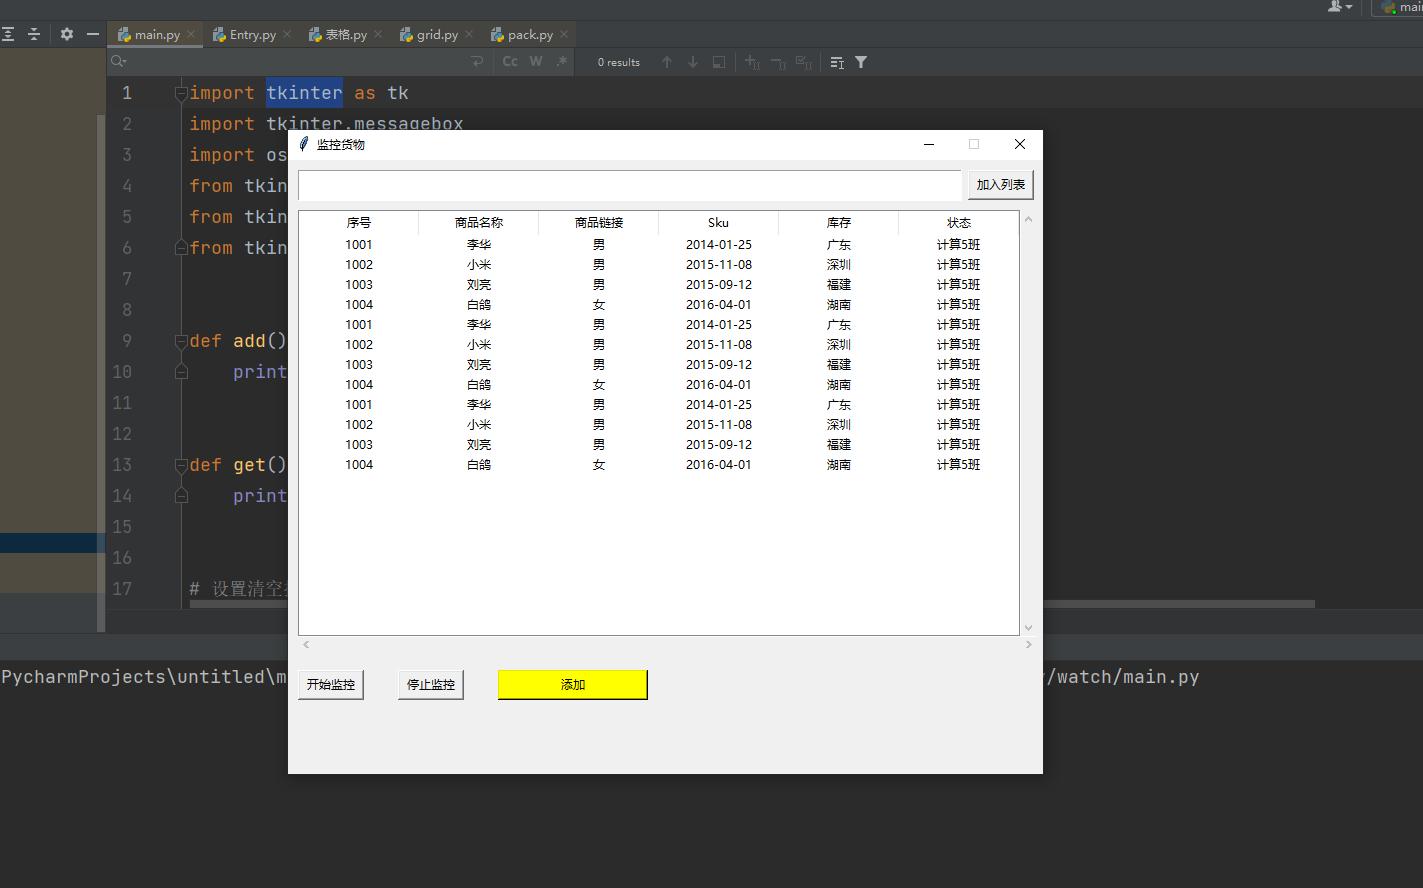Click the table's horizontal scrollbar left arrow
The image size is (1423, 888).
tap(306, 645)
